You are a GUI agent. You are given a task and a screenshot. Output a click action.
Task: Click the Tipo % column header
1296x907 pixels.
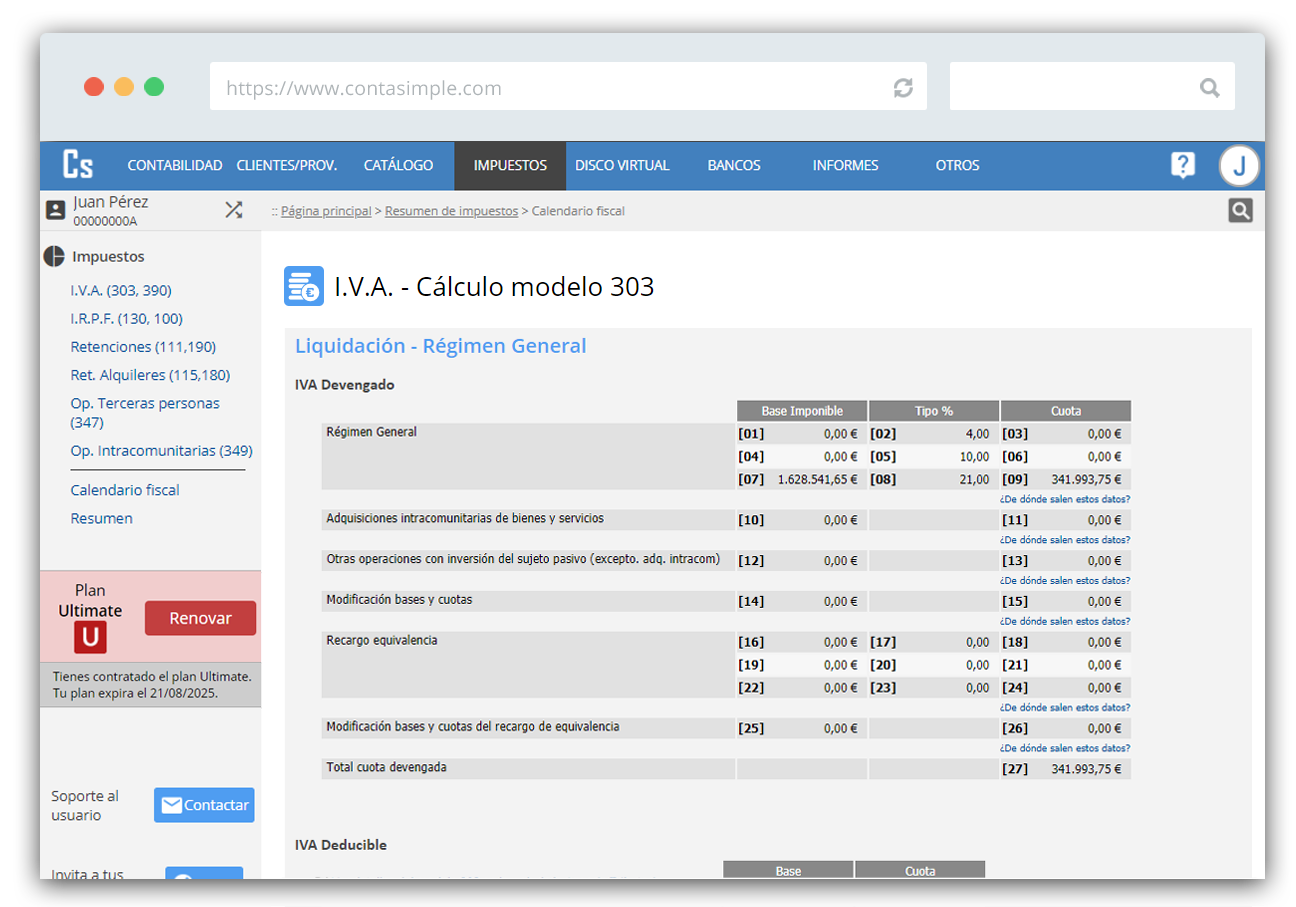(934, 411)
